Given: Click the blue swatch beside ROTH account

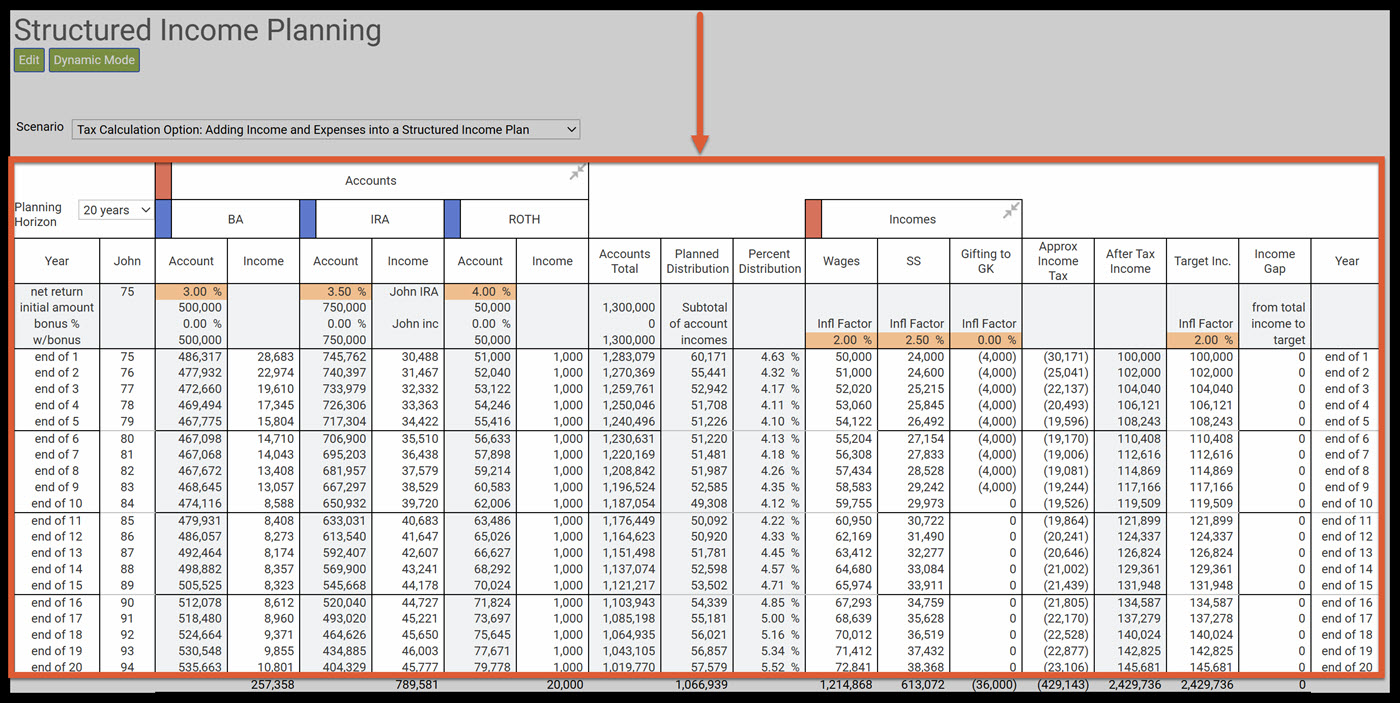Looking at the screenshot, I should [x=452, y=219].
